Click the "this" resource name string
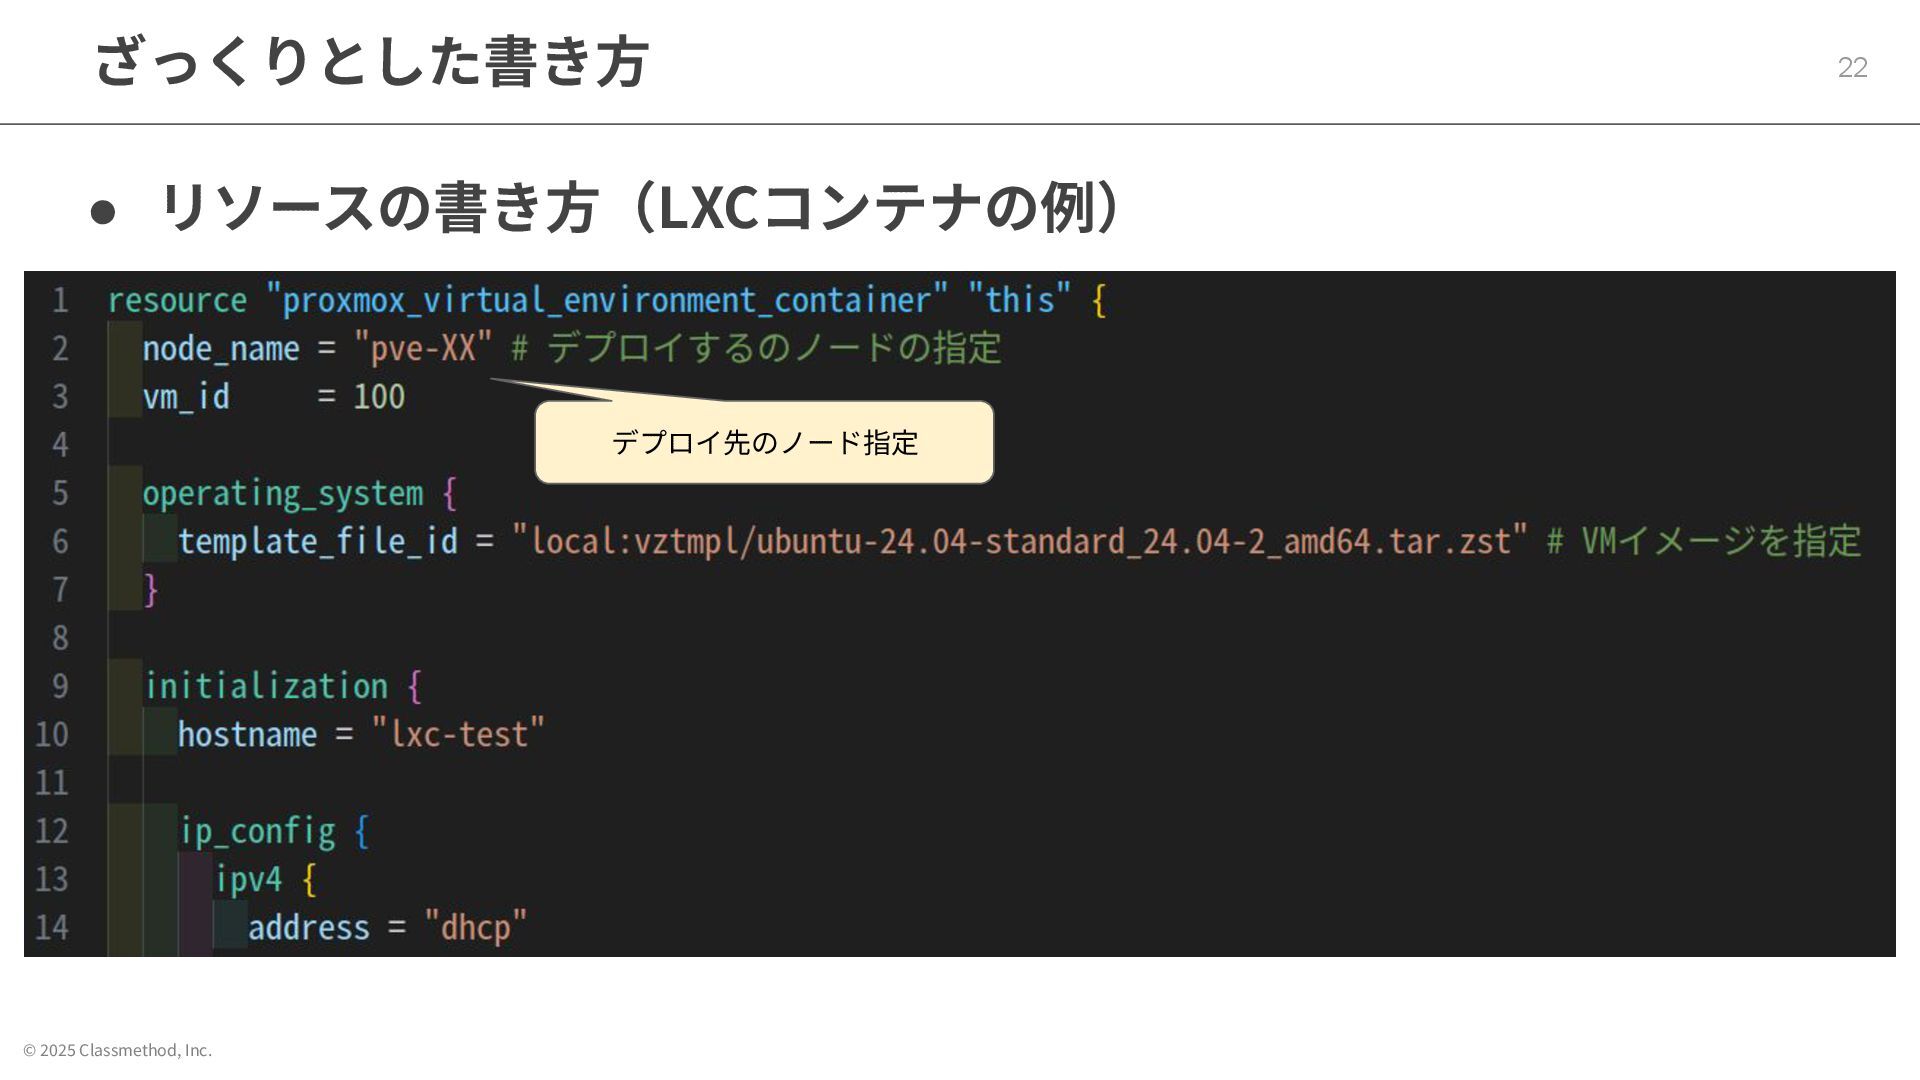Viewport: 1920px width, 1080px height. point(1019,300)
